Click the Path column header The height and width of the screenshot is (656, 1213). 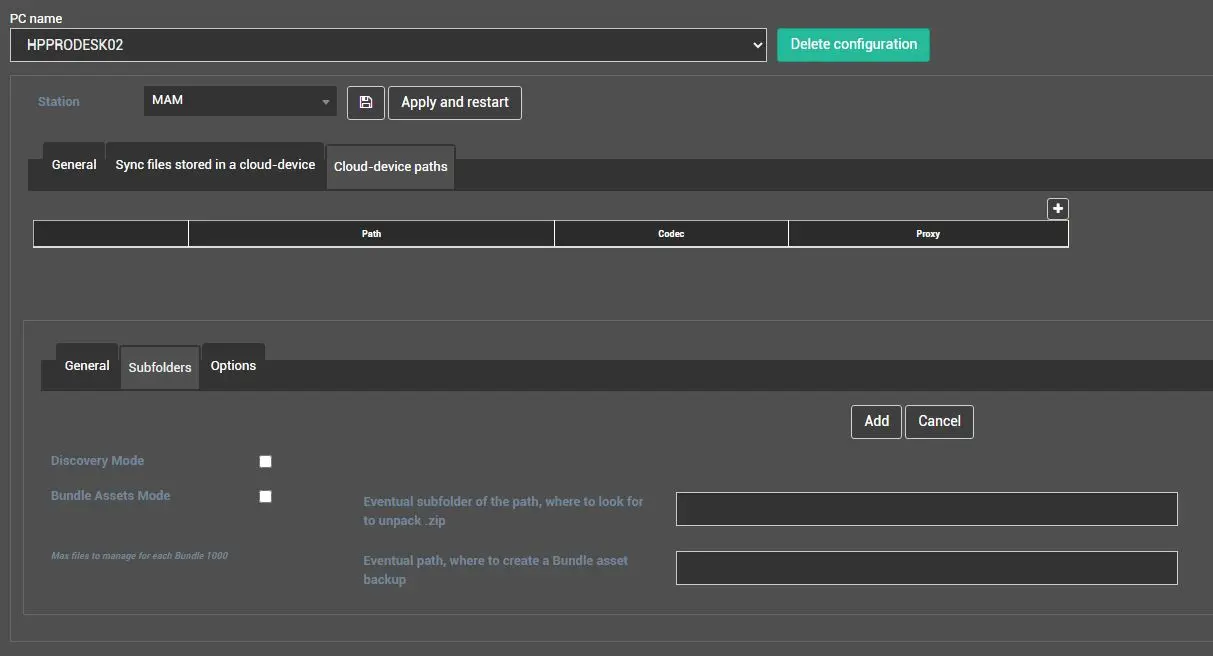(371, 234)
